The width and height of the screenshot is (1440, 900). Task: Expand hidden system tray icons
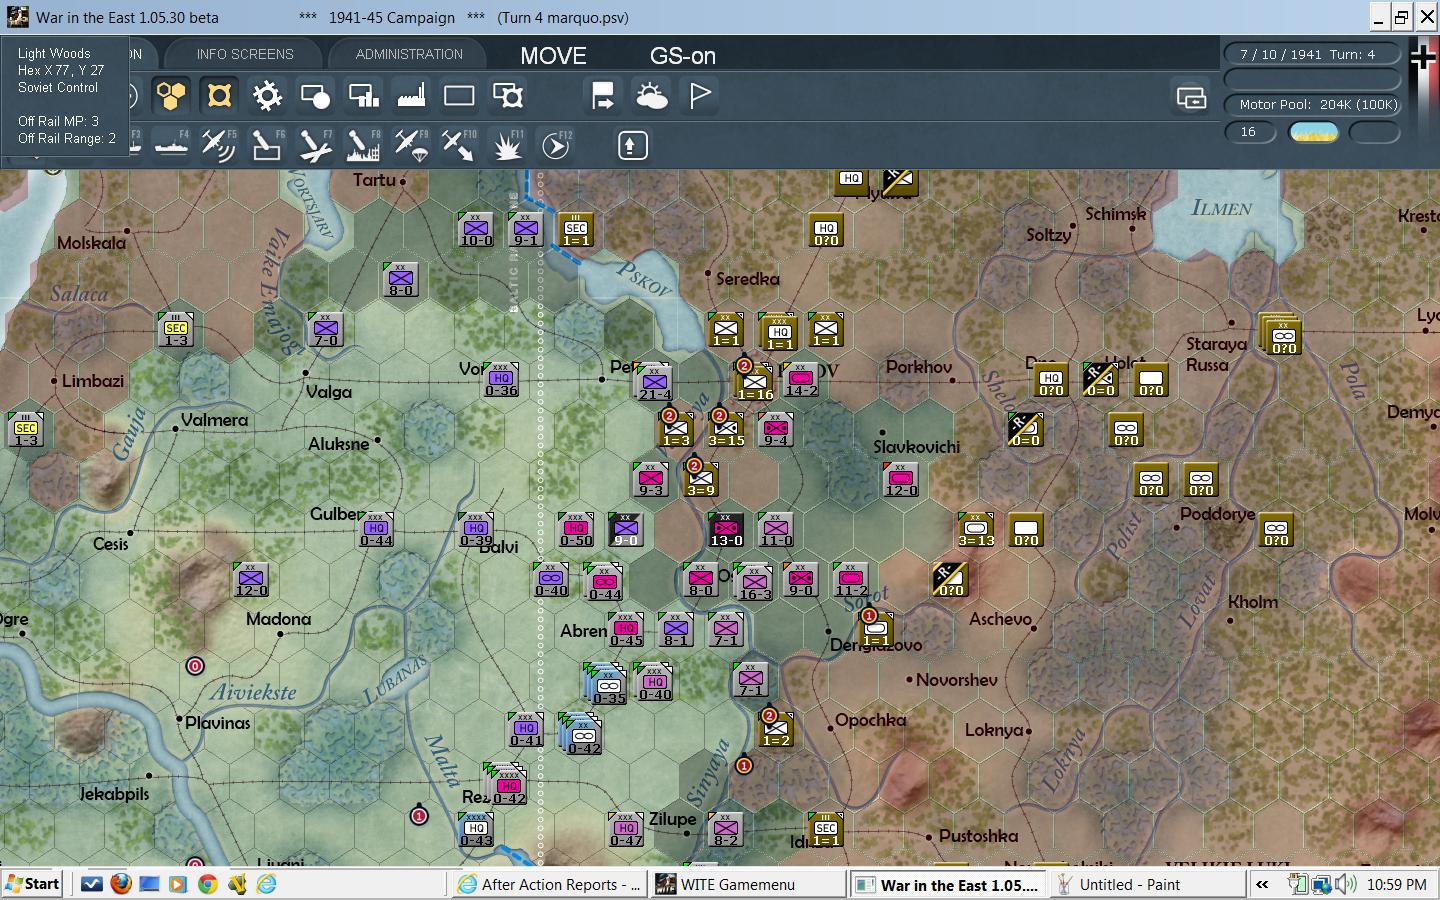pos(1262,885)
